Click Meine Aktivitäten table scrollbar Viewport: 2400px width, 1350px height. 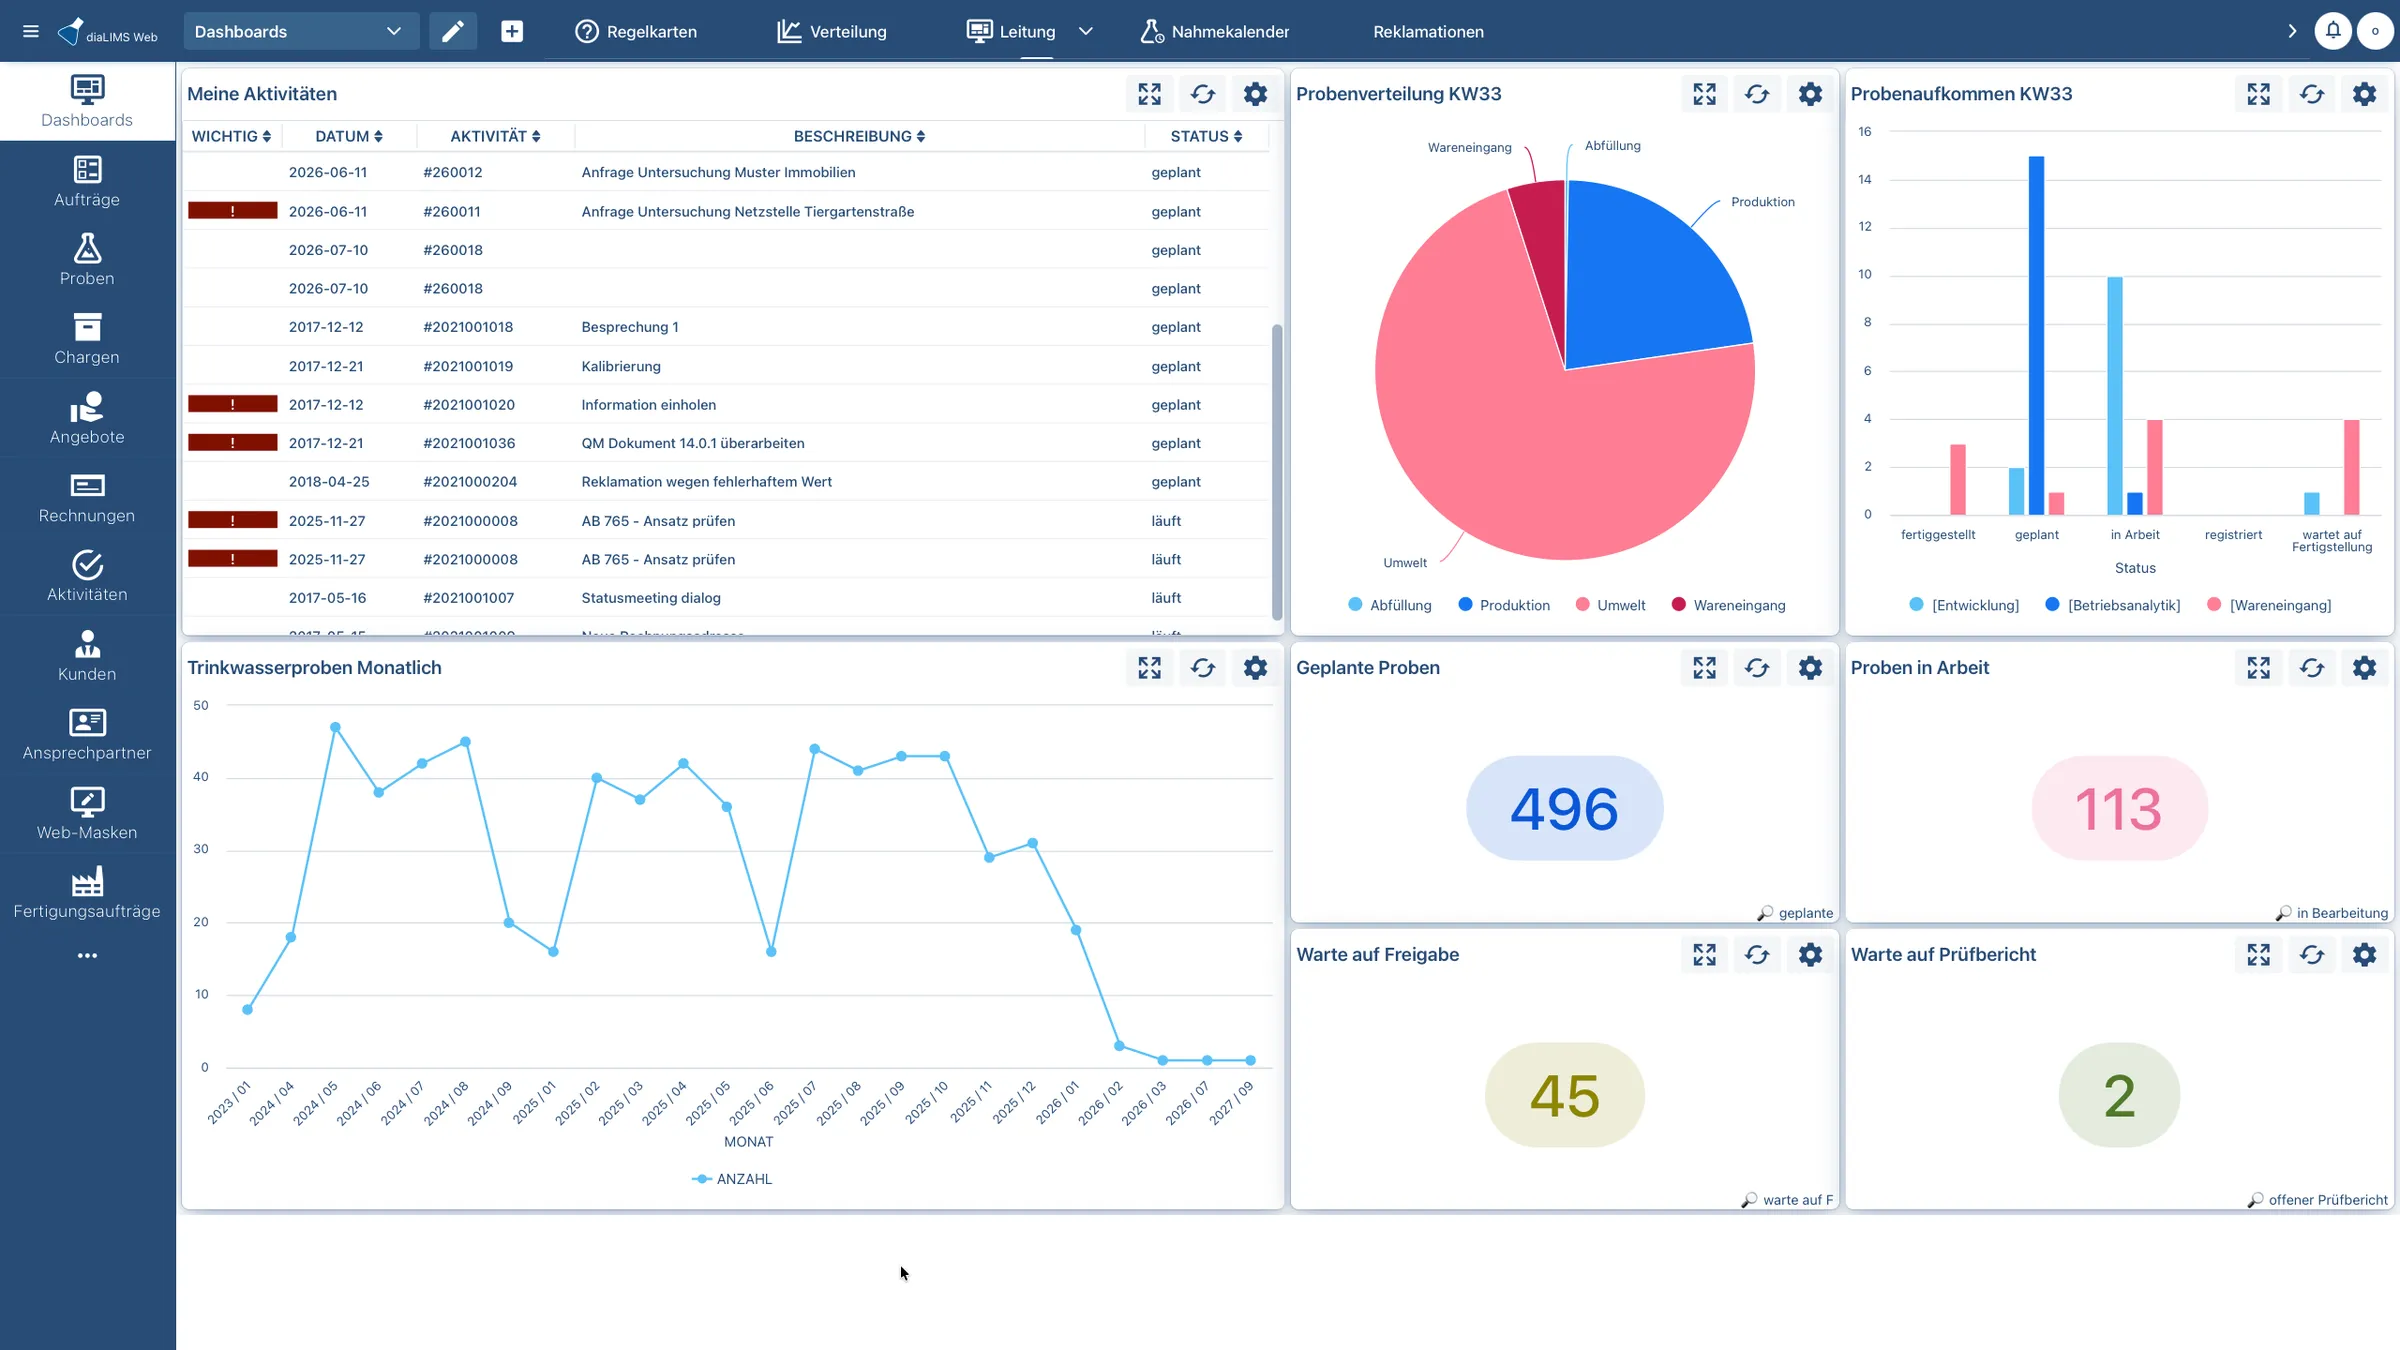1277,471
